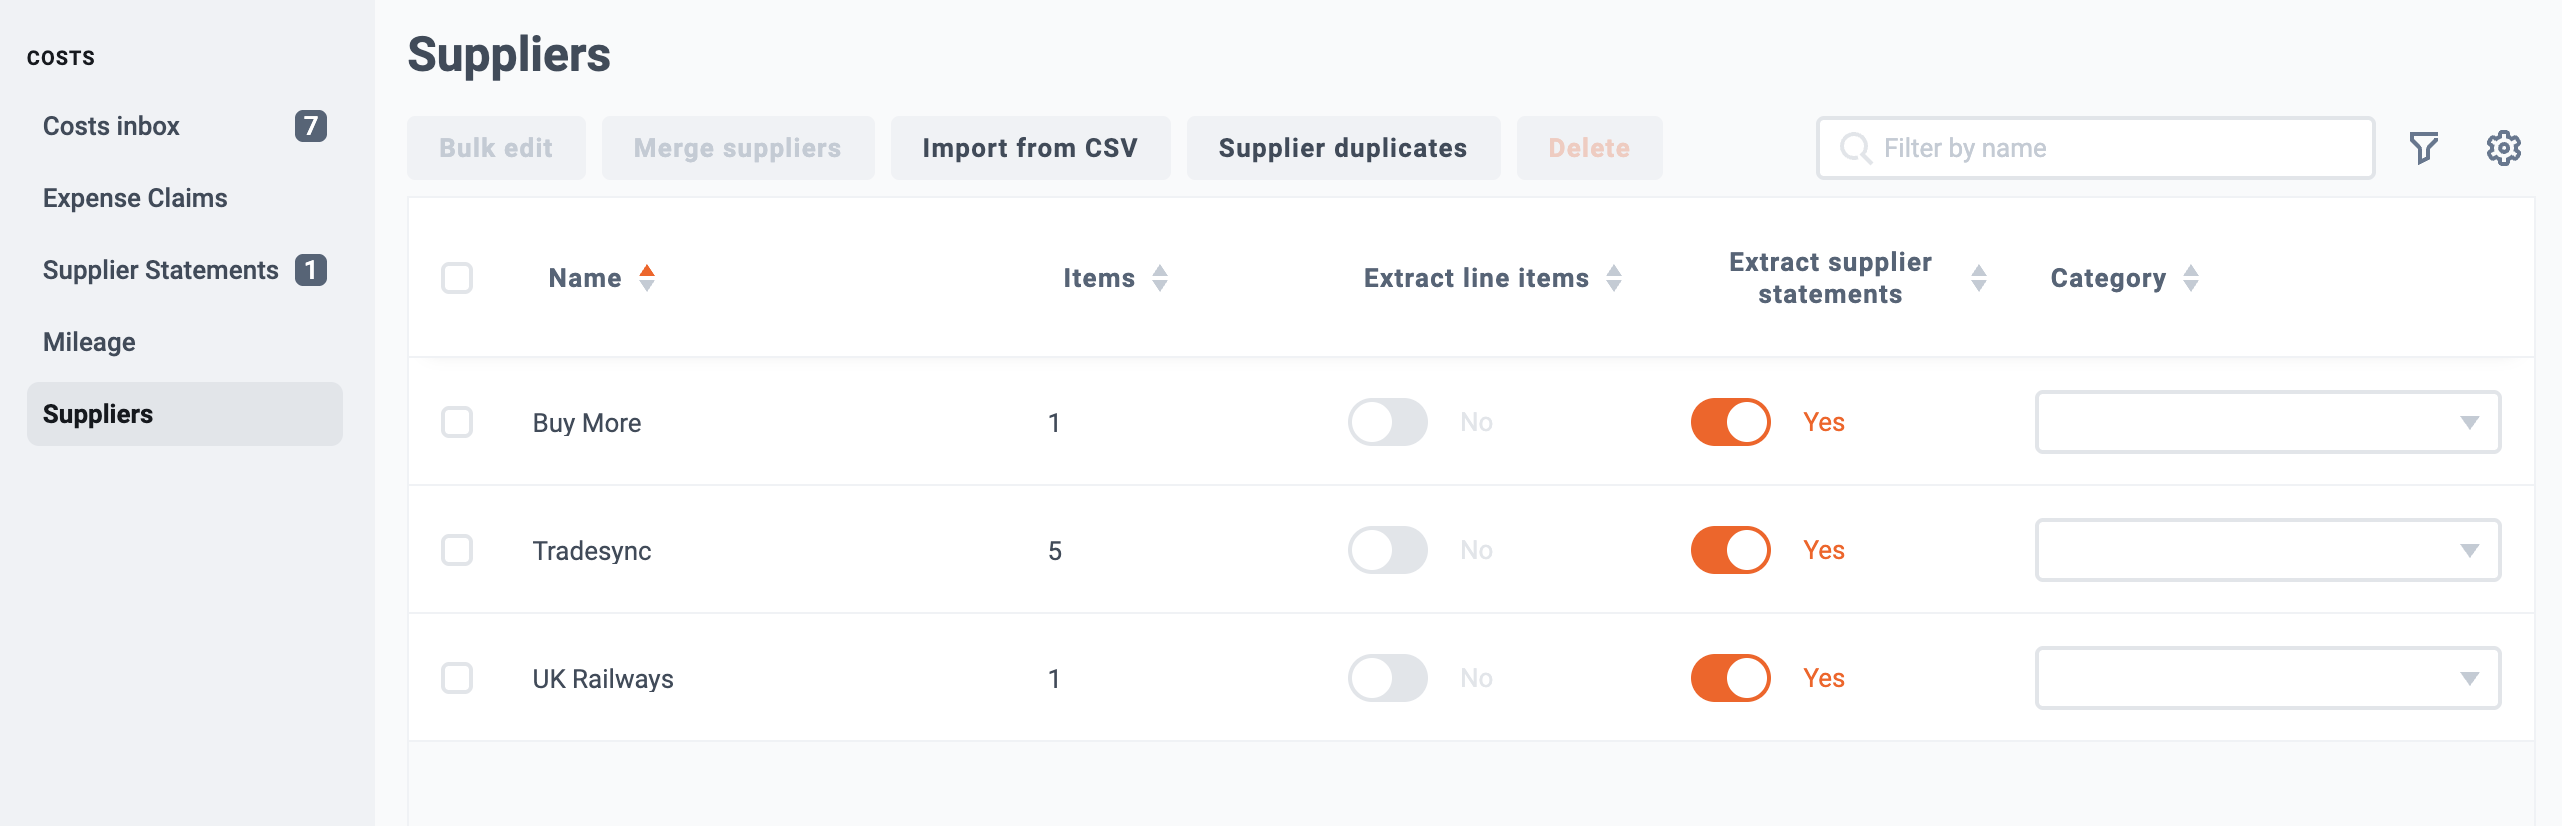The height and width of the screenshot is (826, 2562).
Task: Tick the UK Railways row checkbox
Action: [x=457, y=678]
